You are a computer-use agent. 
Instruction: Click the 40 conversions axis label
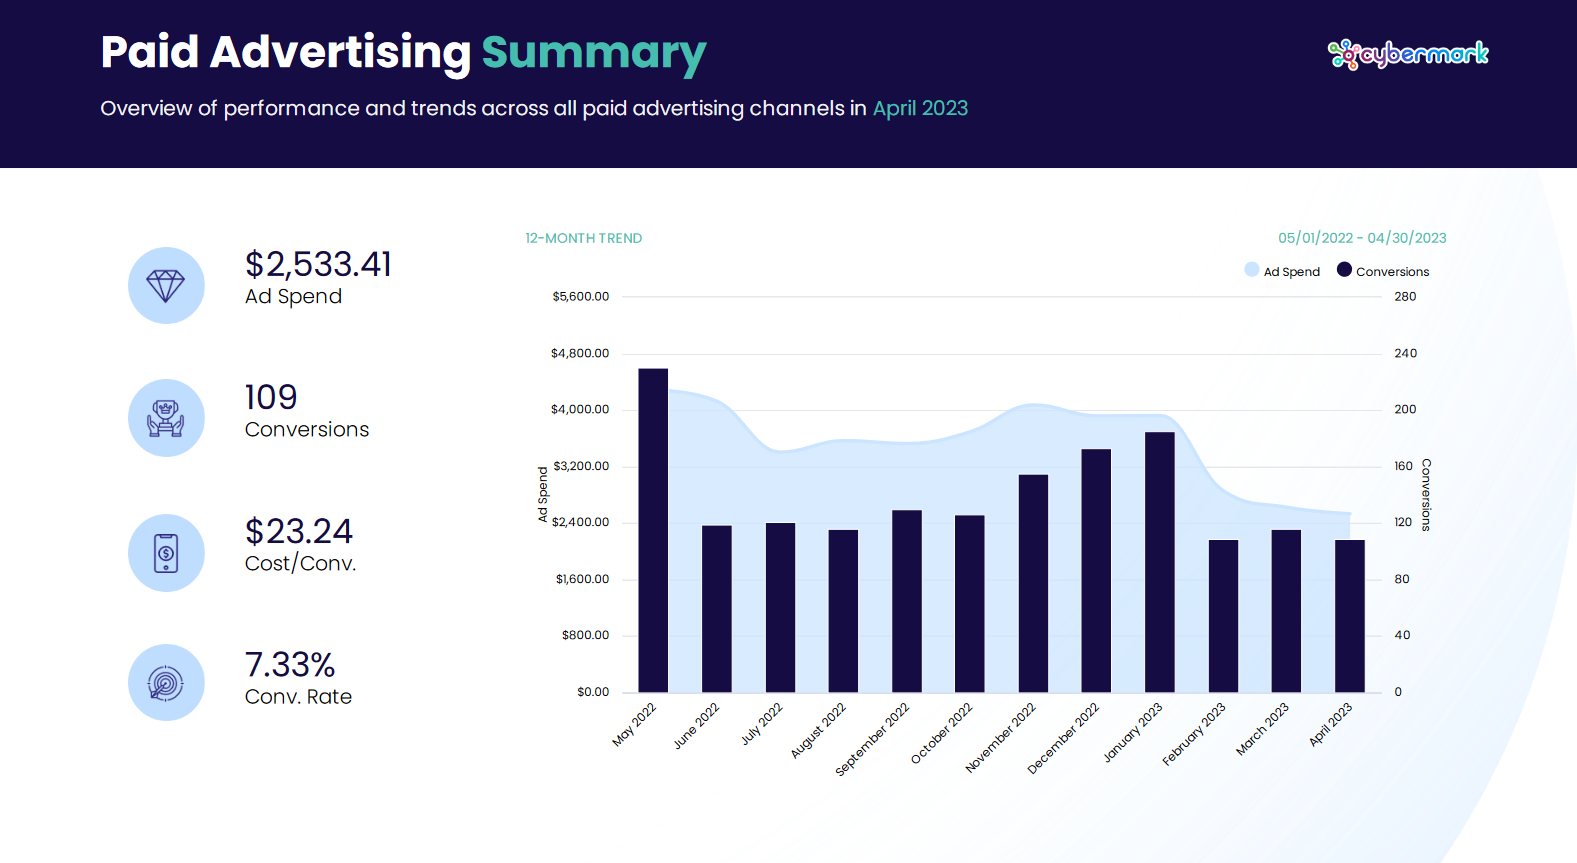pos(1402,636)
